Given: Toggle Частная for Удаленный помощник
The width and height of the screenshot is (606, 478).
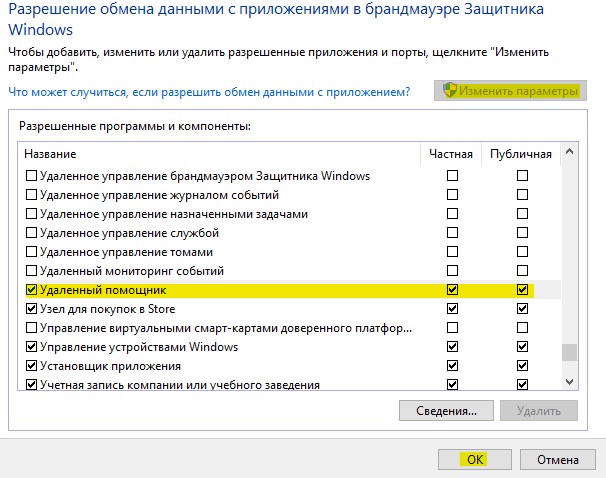Looking at the screenshot, I should (x=452, y=289).
